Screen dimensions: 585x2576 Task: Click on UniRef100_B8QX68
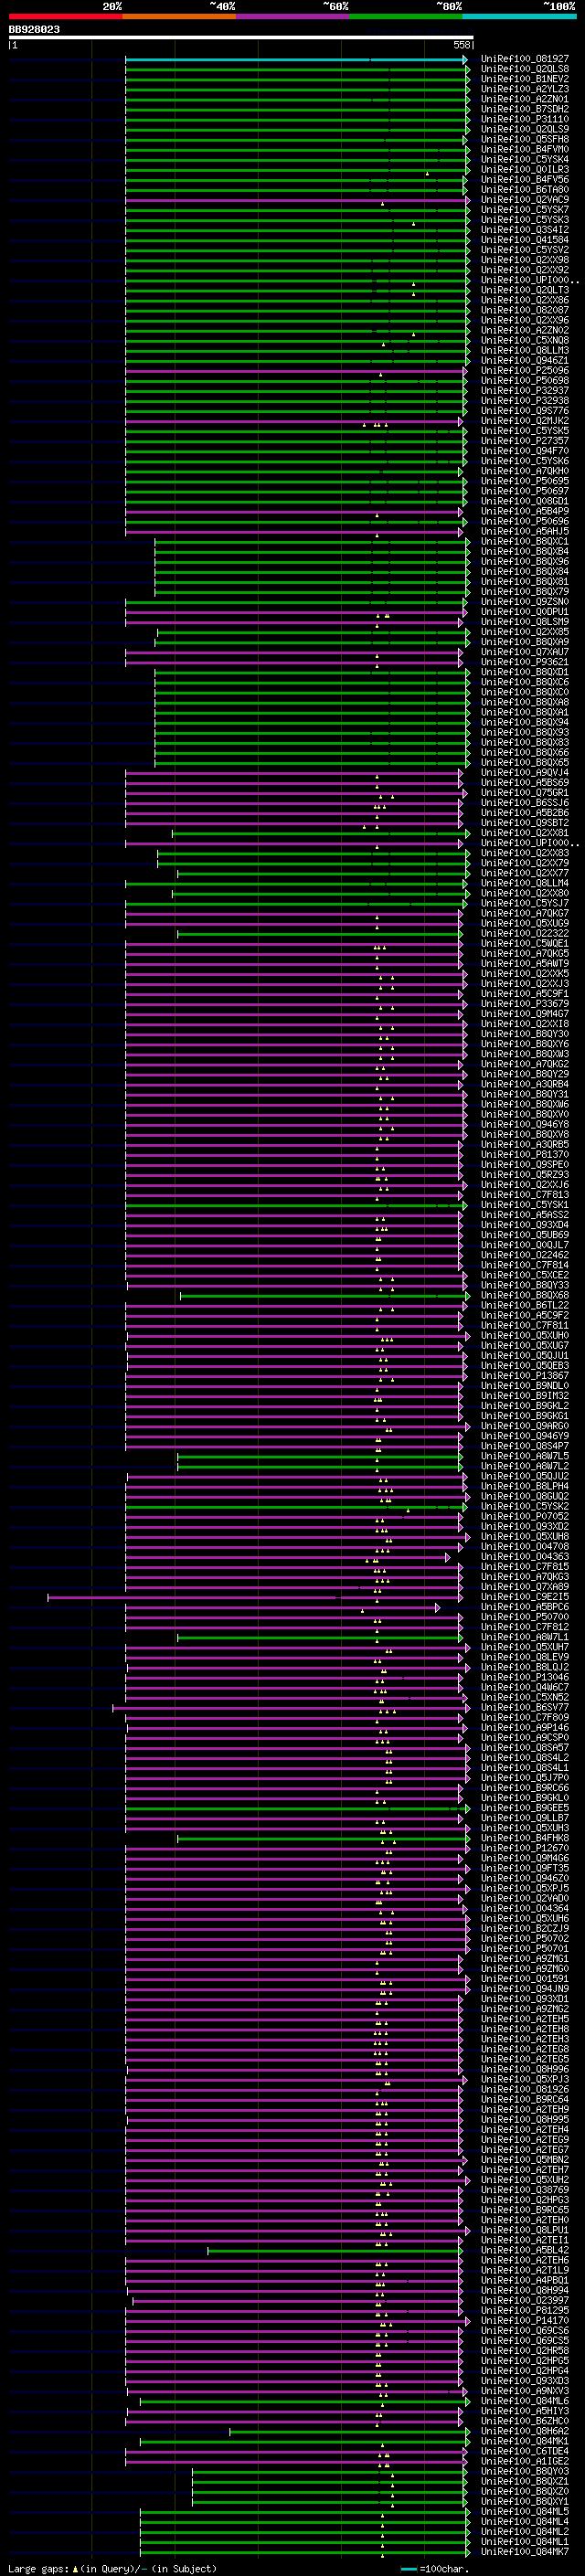[525, 1295]
